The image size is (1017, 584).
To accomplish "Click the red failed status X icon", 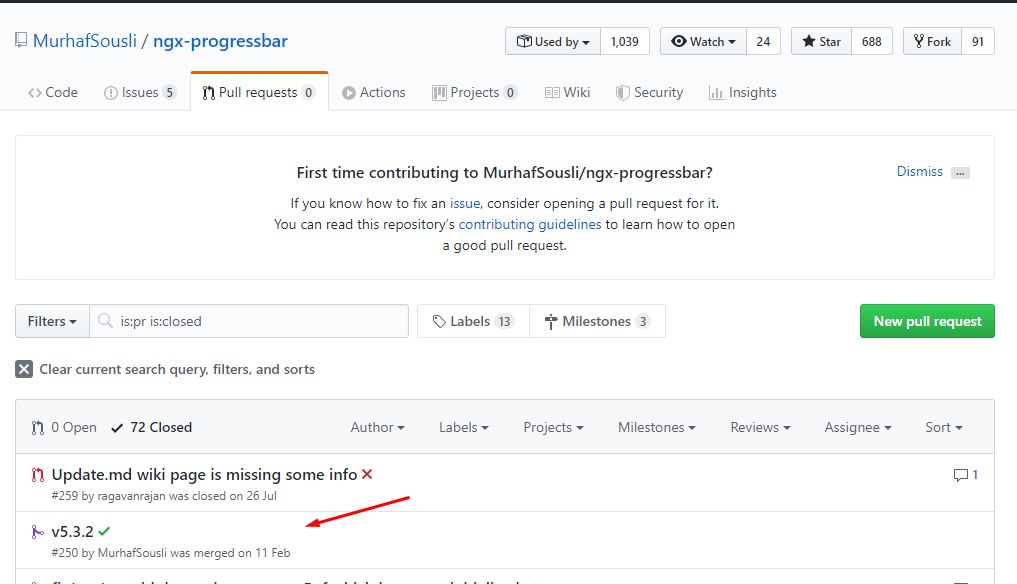I will point(367,474).
